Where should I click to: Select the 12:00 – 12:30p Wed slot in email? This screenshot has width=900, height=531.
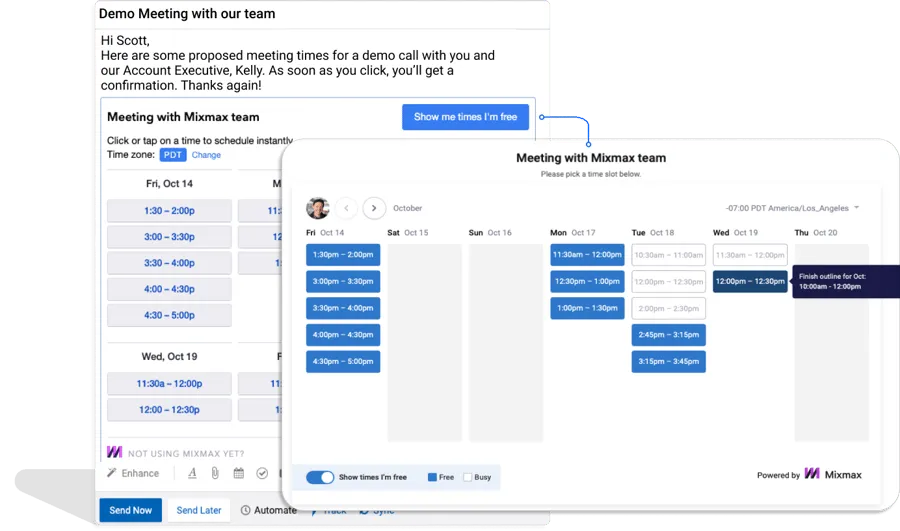[169, 409]
